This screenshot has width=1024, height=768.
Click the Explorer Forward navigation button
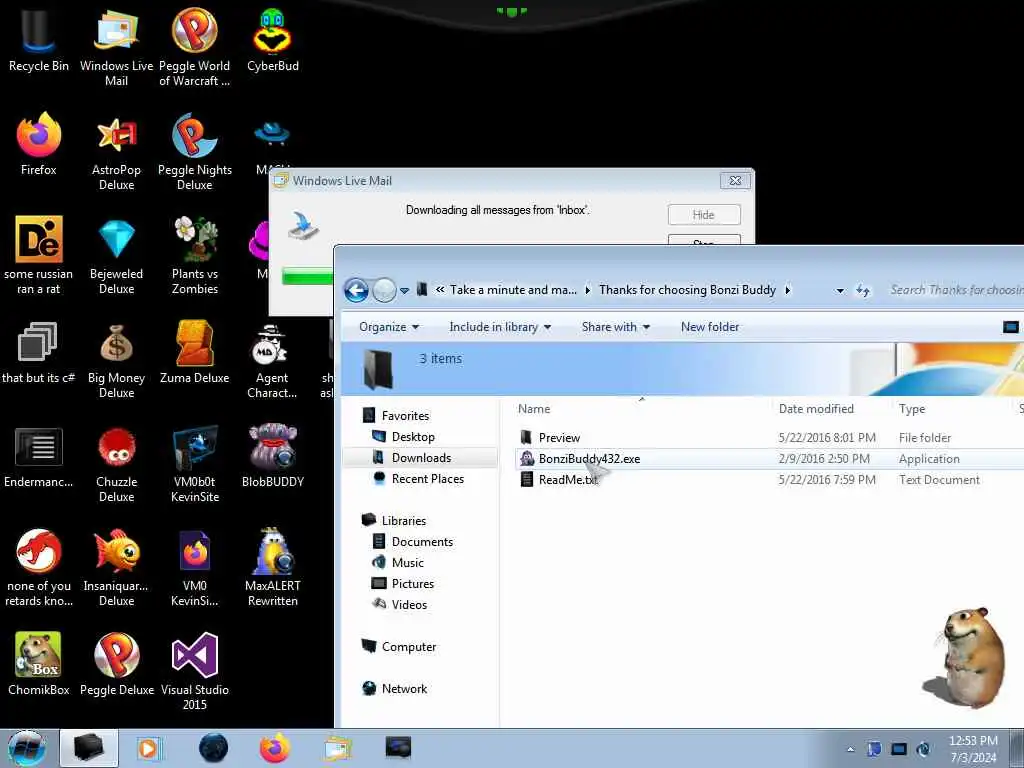pos(384,290)
